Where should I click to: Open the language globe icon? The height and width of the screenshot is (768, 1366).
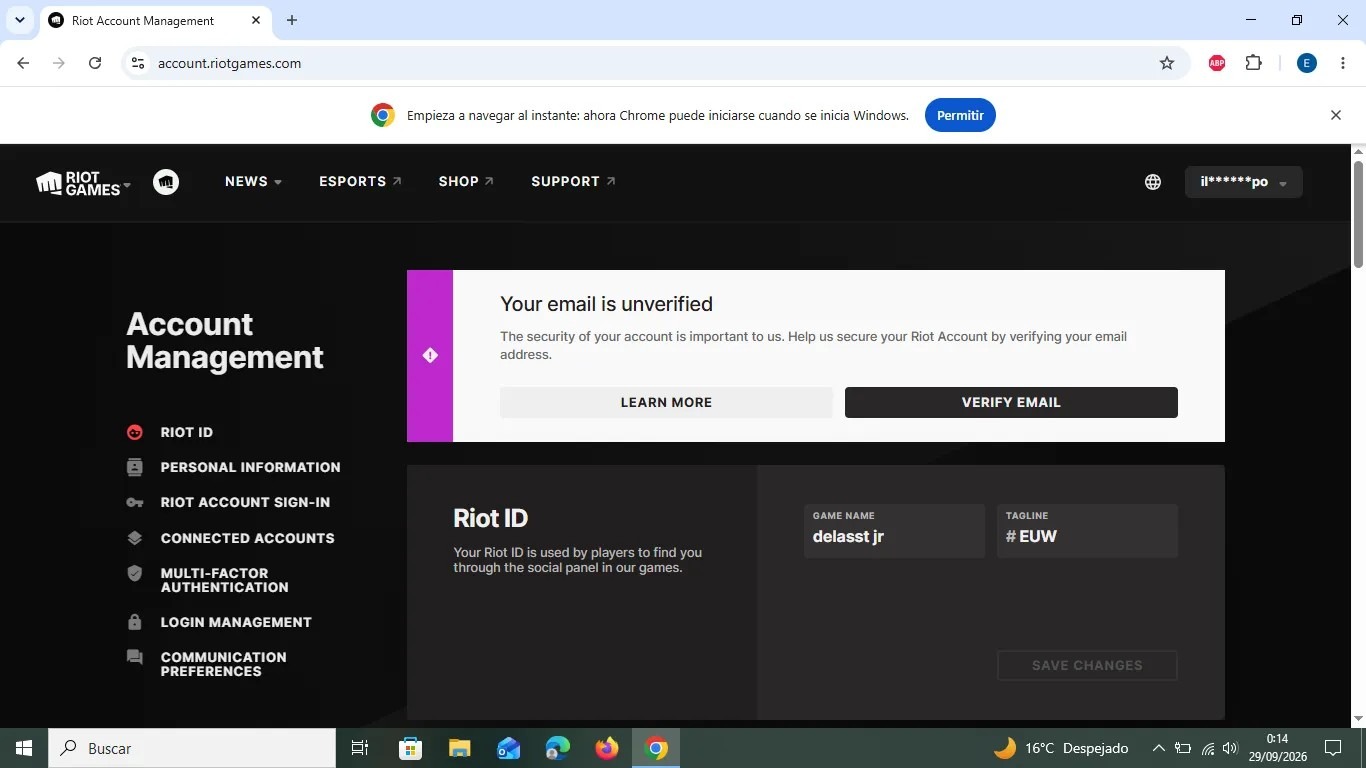[1153, 182]
